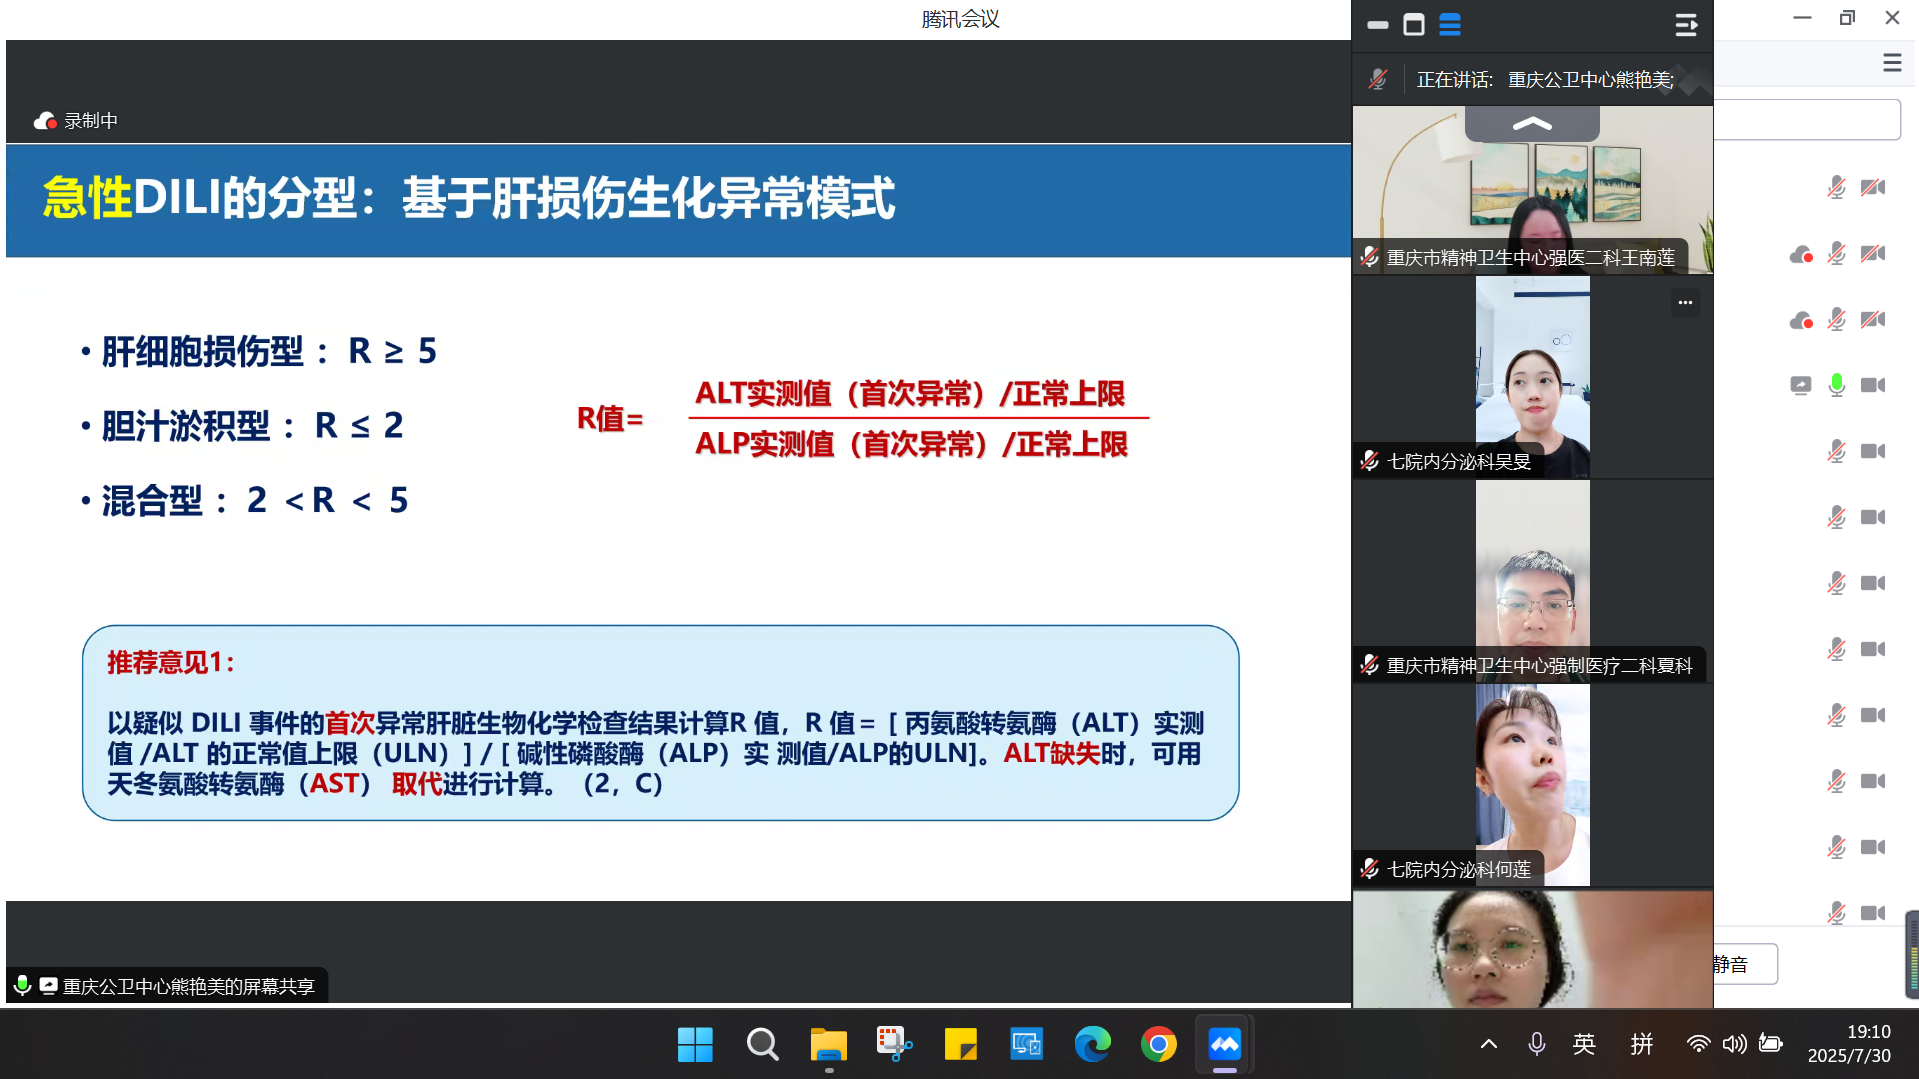Screen dimensions: 1919x1079
Task: Click the muted microphone icon beside 正在讲话
Action: click(x=1377, y=78)
